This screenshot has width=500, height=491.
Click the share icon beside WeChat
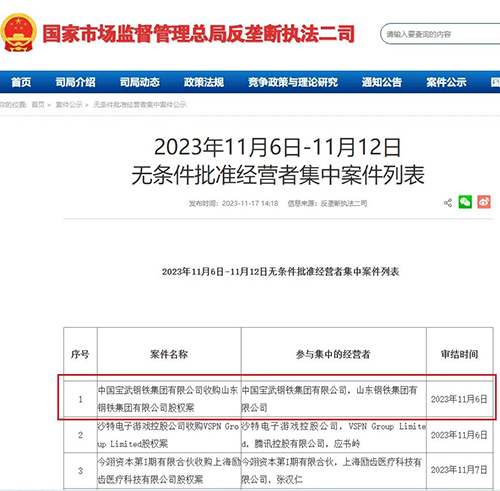click(448, 203)
